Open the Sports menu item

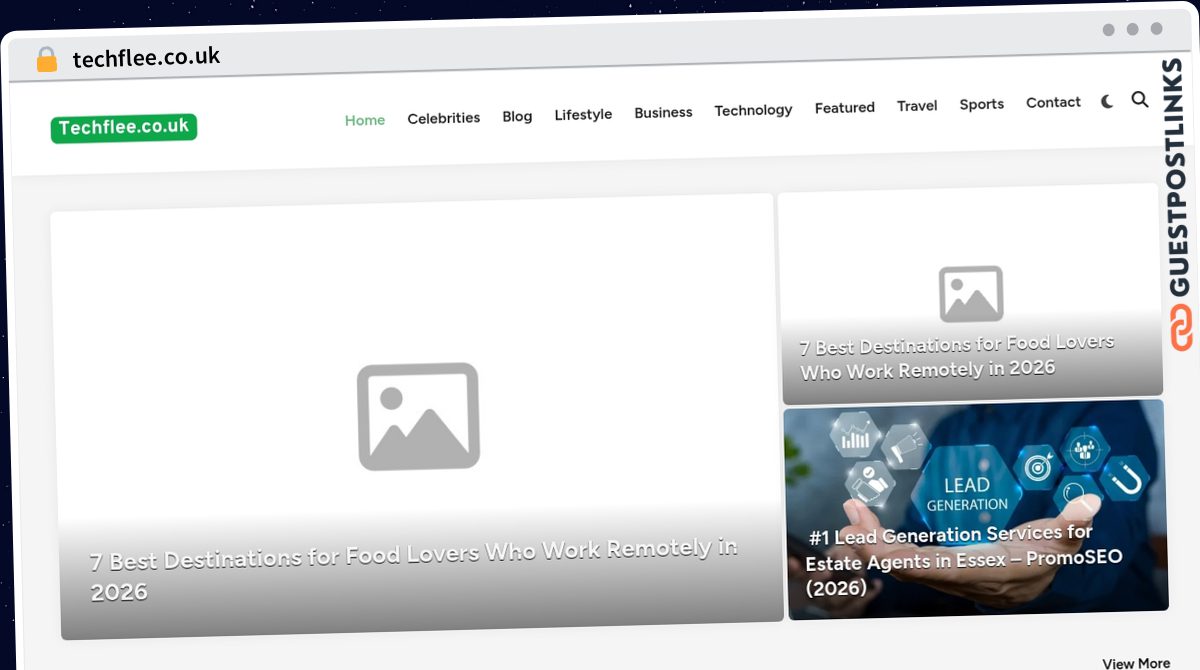[x=982, y=104]
